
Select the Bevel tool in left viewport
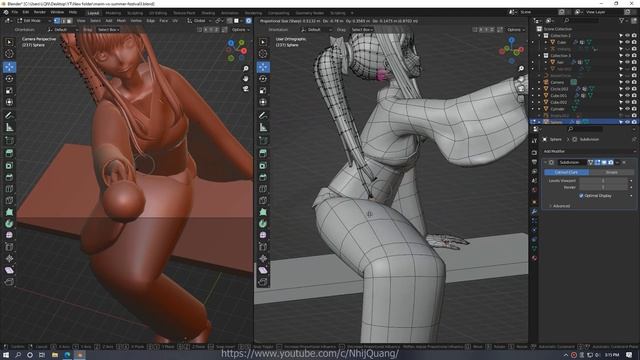pos(9,178)
